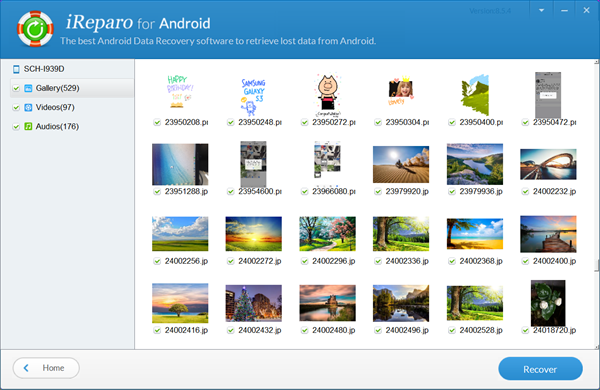
Task: Click the scrollbar down arrow
Action: click(x=597, y=347)
